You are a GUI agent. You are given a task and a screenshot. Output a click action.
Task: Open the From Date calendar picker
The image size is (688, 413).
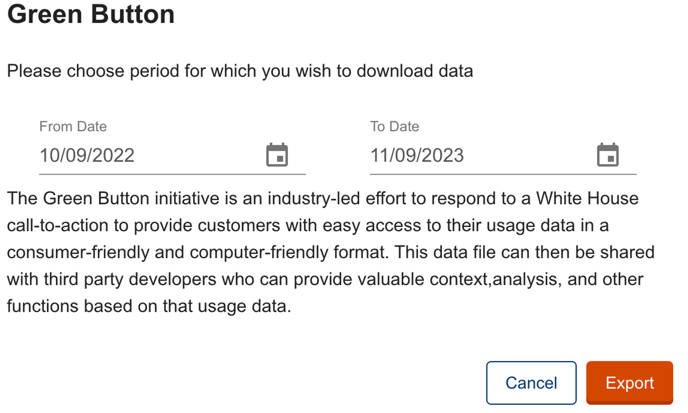[277, 155]
